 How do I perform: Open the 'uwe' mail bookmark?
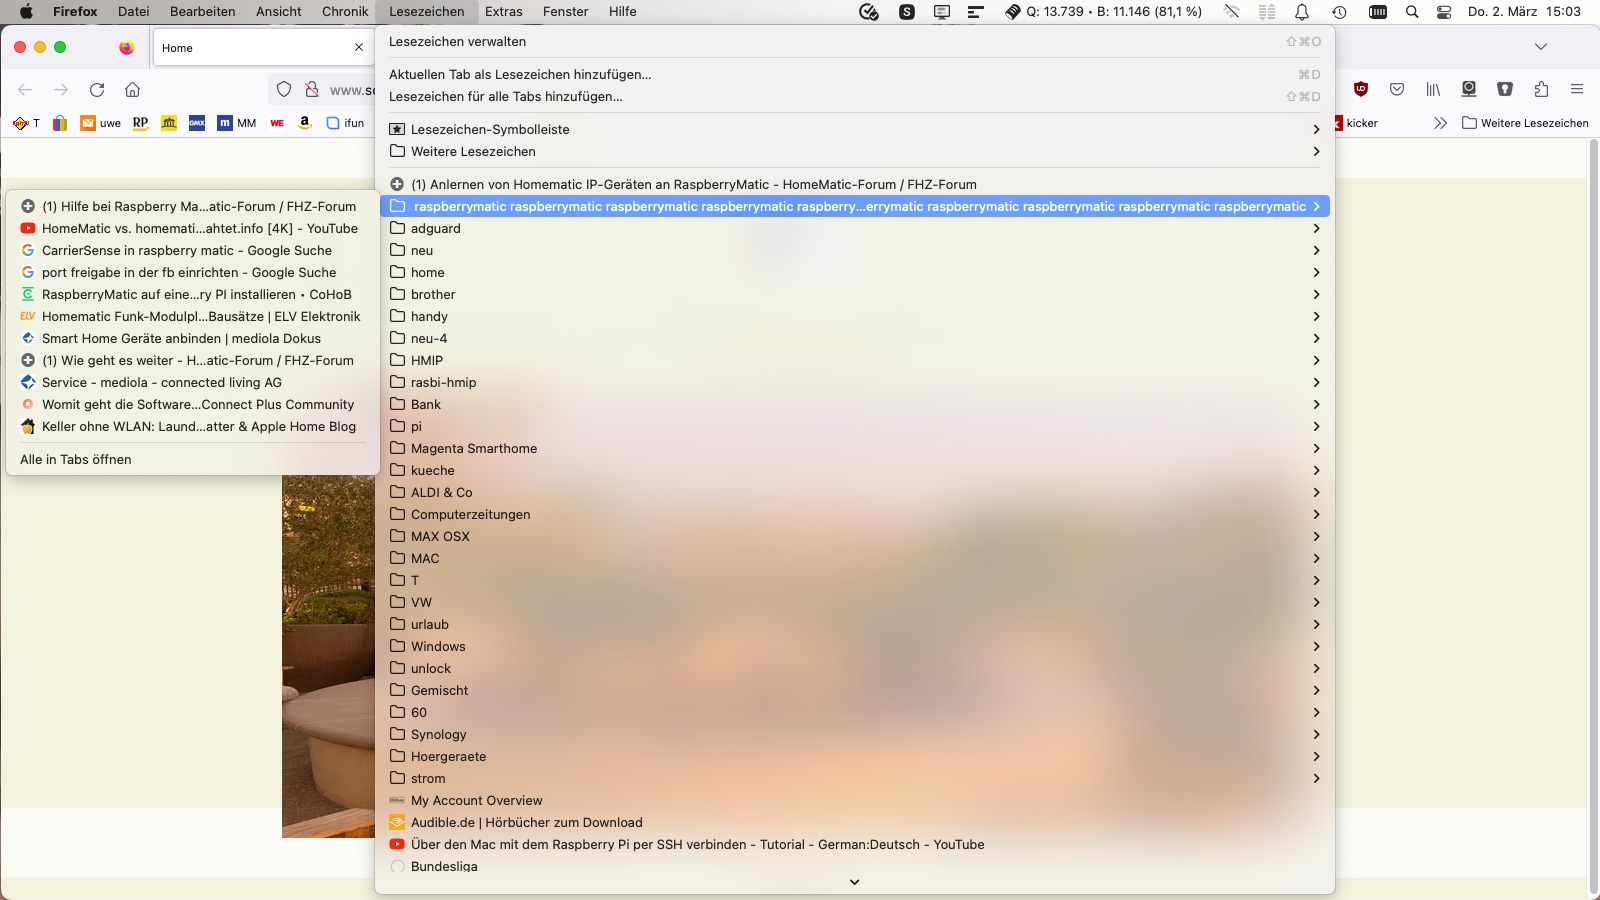pyautogui.click(x=101, y=123)
